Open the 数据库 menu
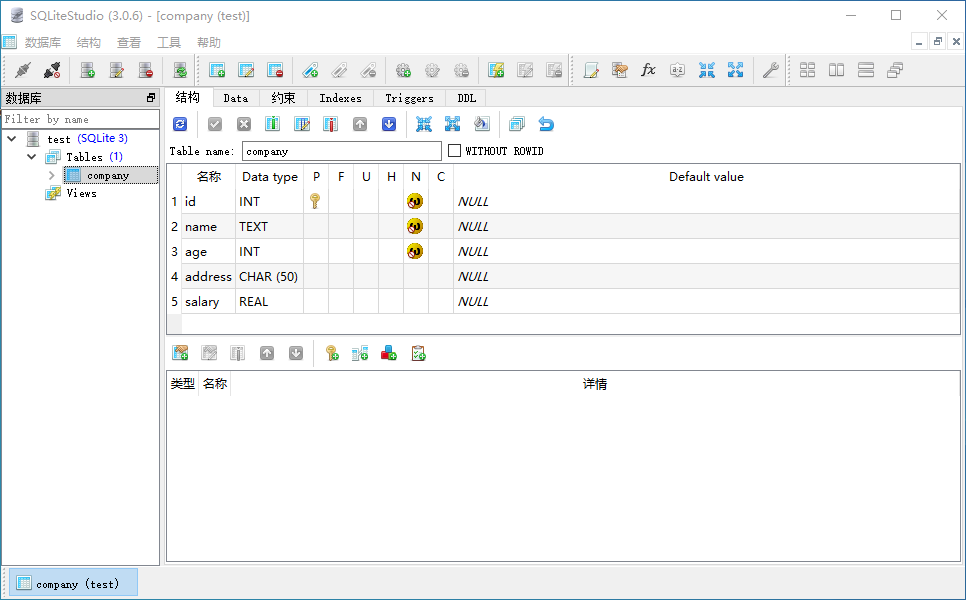Screen dimensions: 966x600 tap(43, 43)
